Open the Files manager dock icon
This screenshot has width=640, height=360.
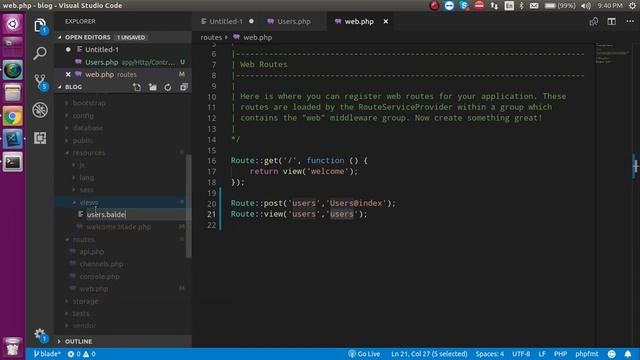click(13, 93)
